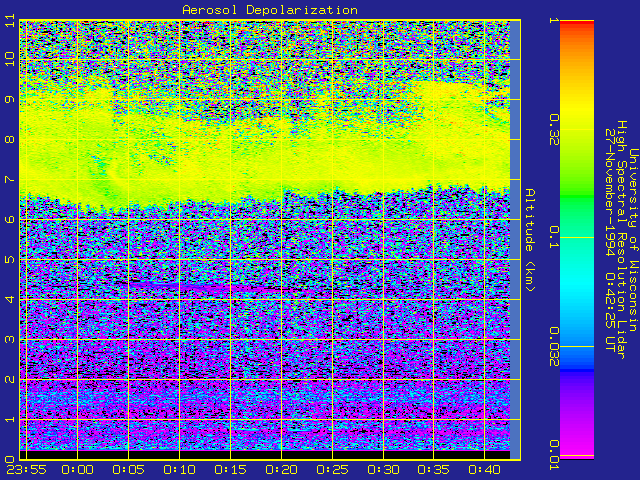This screenshot has height=480, width=640.
Task: Click the 'High Spectral Resolution Lidar' text
Action: coord(622,240)
